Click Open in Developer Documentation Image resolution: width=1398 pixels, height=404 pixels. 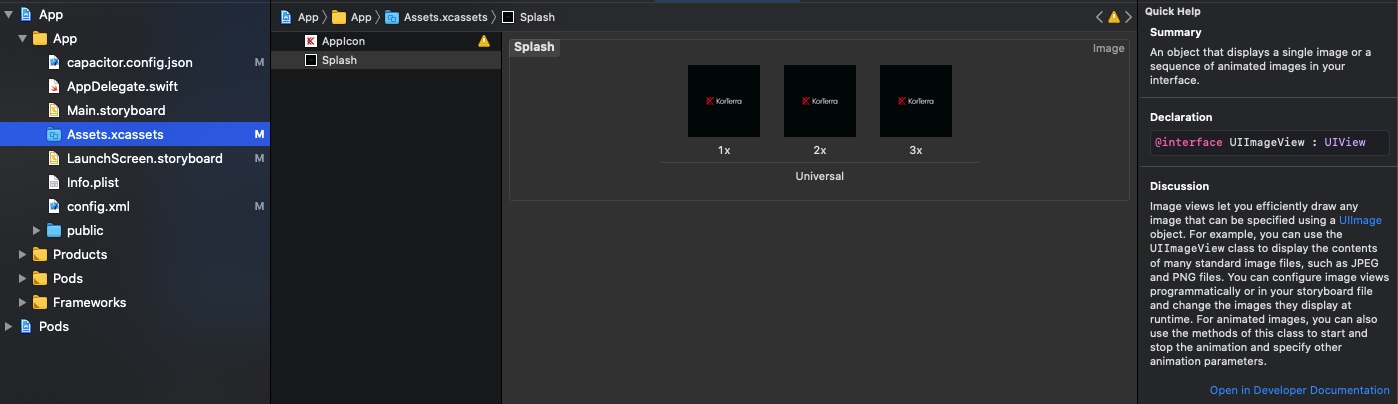pyautogui.click(x=1299, y=390)
